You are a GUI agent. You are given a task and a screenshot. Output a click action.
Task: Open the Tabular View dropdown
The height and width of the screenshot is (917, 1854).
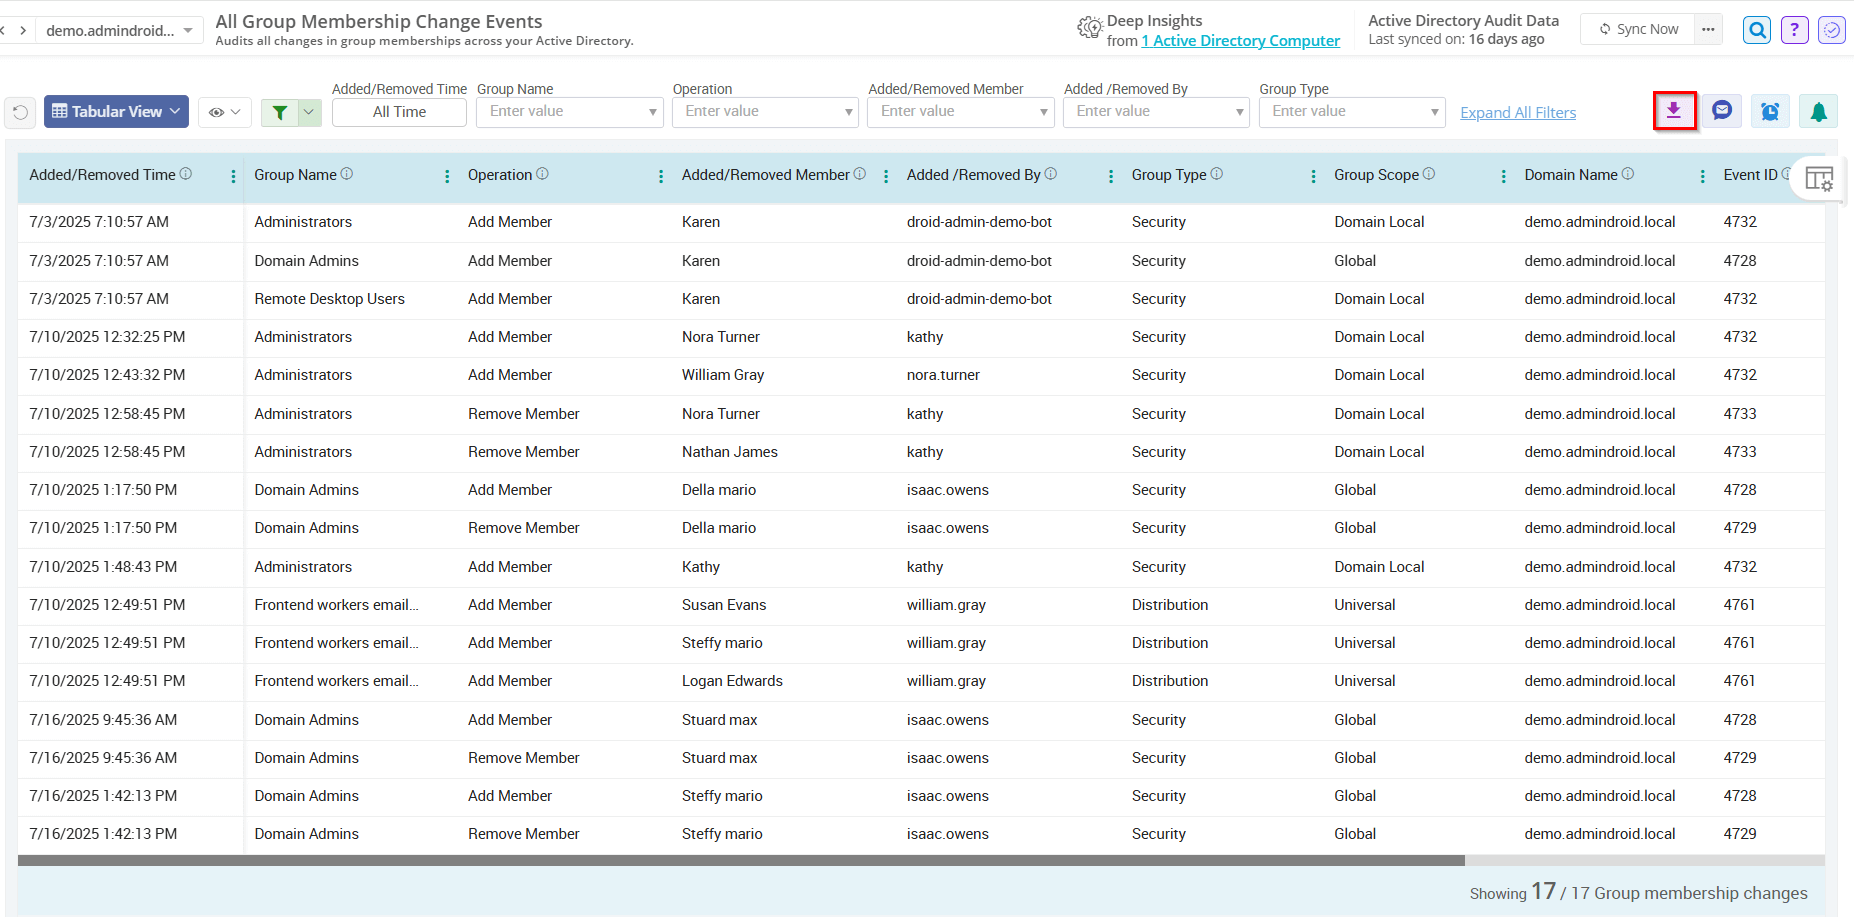click(115, 111)
